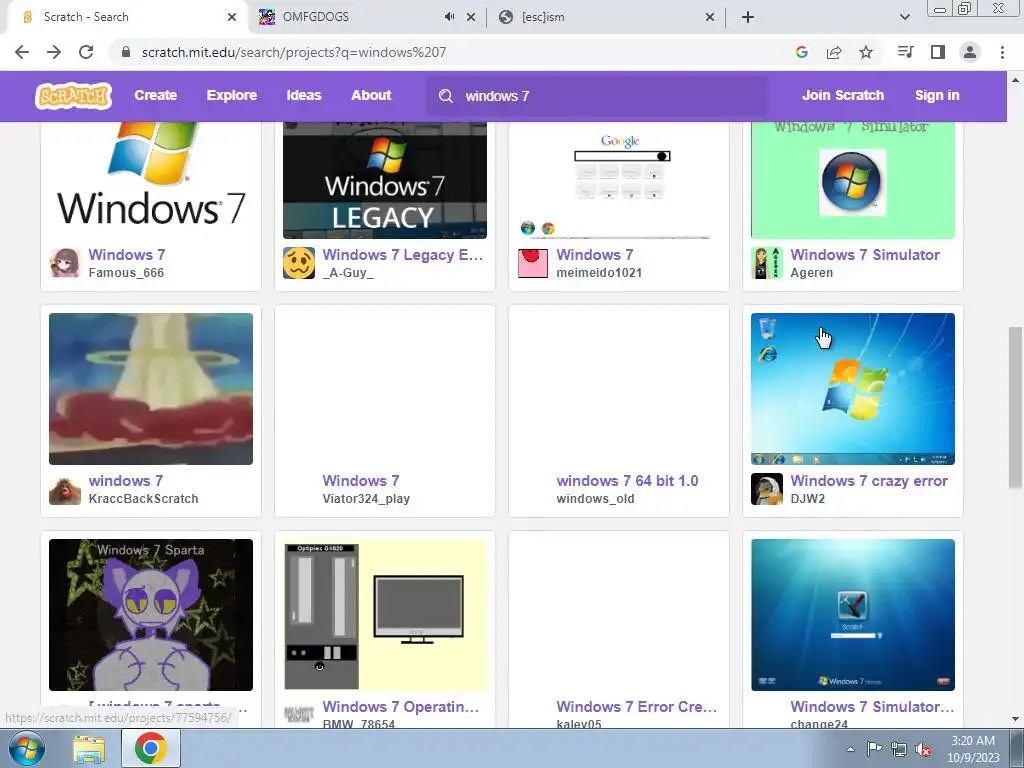Open Windows 7 Simulator by Ageren
Screen dimensions: 1024x768
[x=865, y=255]
